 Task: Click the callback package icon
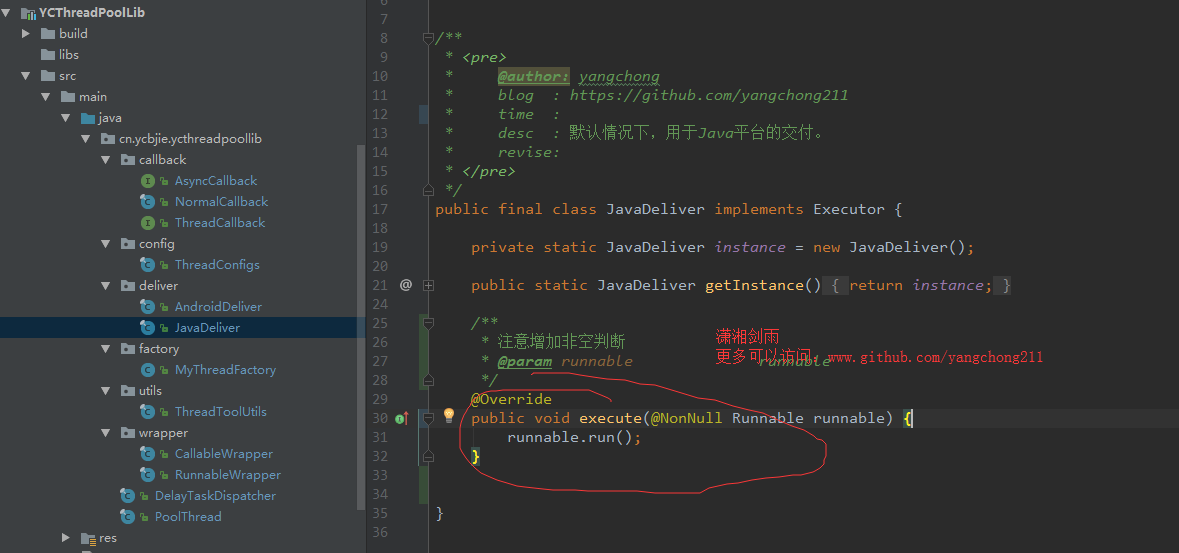click(x=127, y=160)
